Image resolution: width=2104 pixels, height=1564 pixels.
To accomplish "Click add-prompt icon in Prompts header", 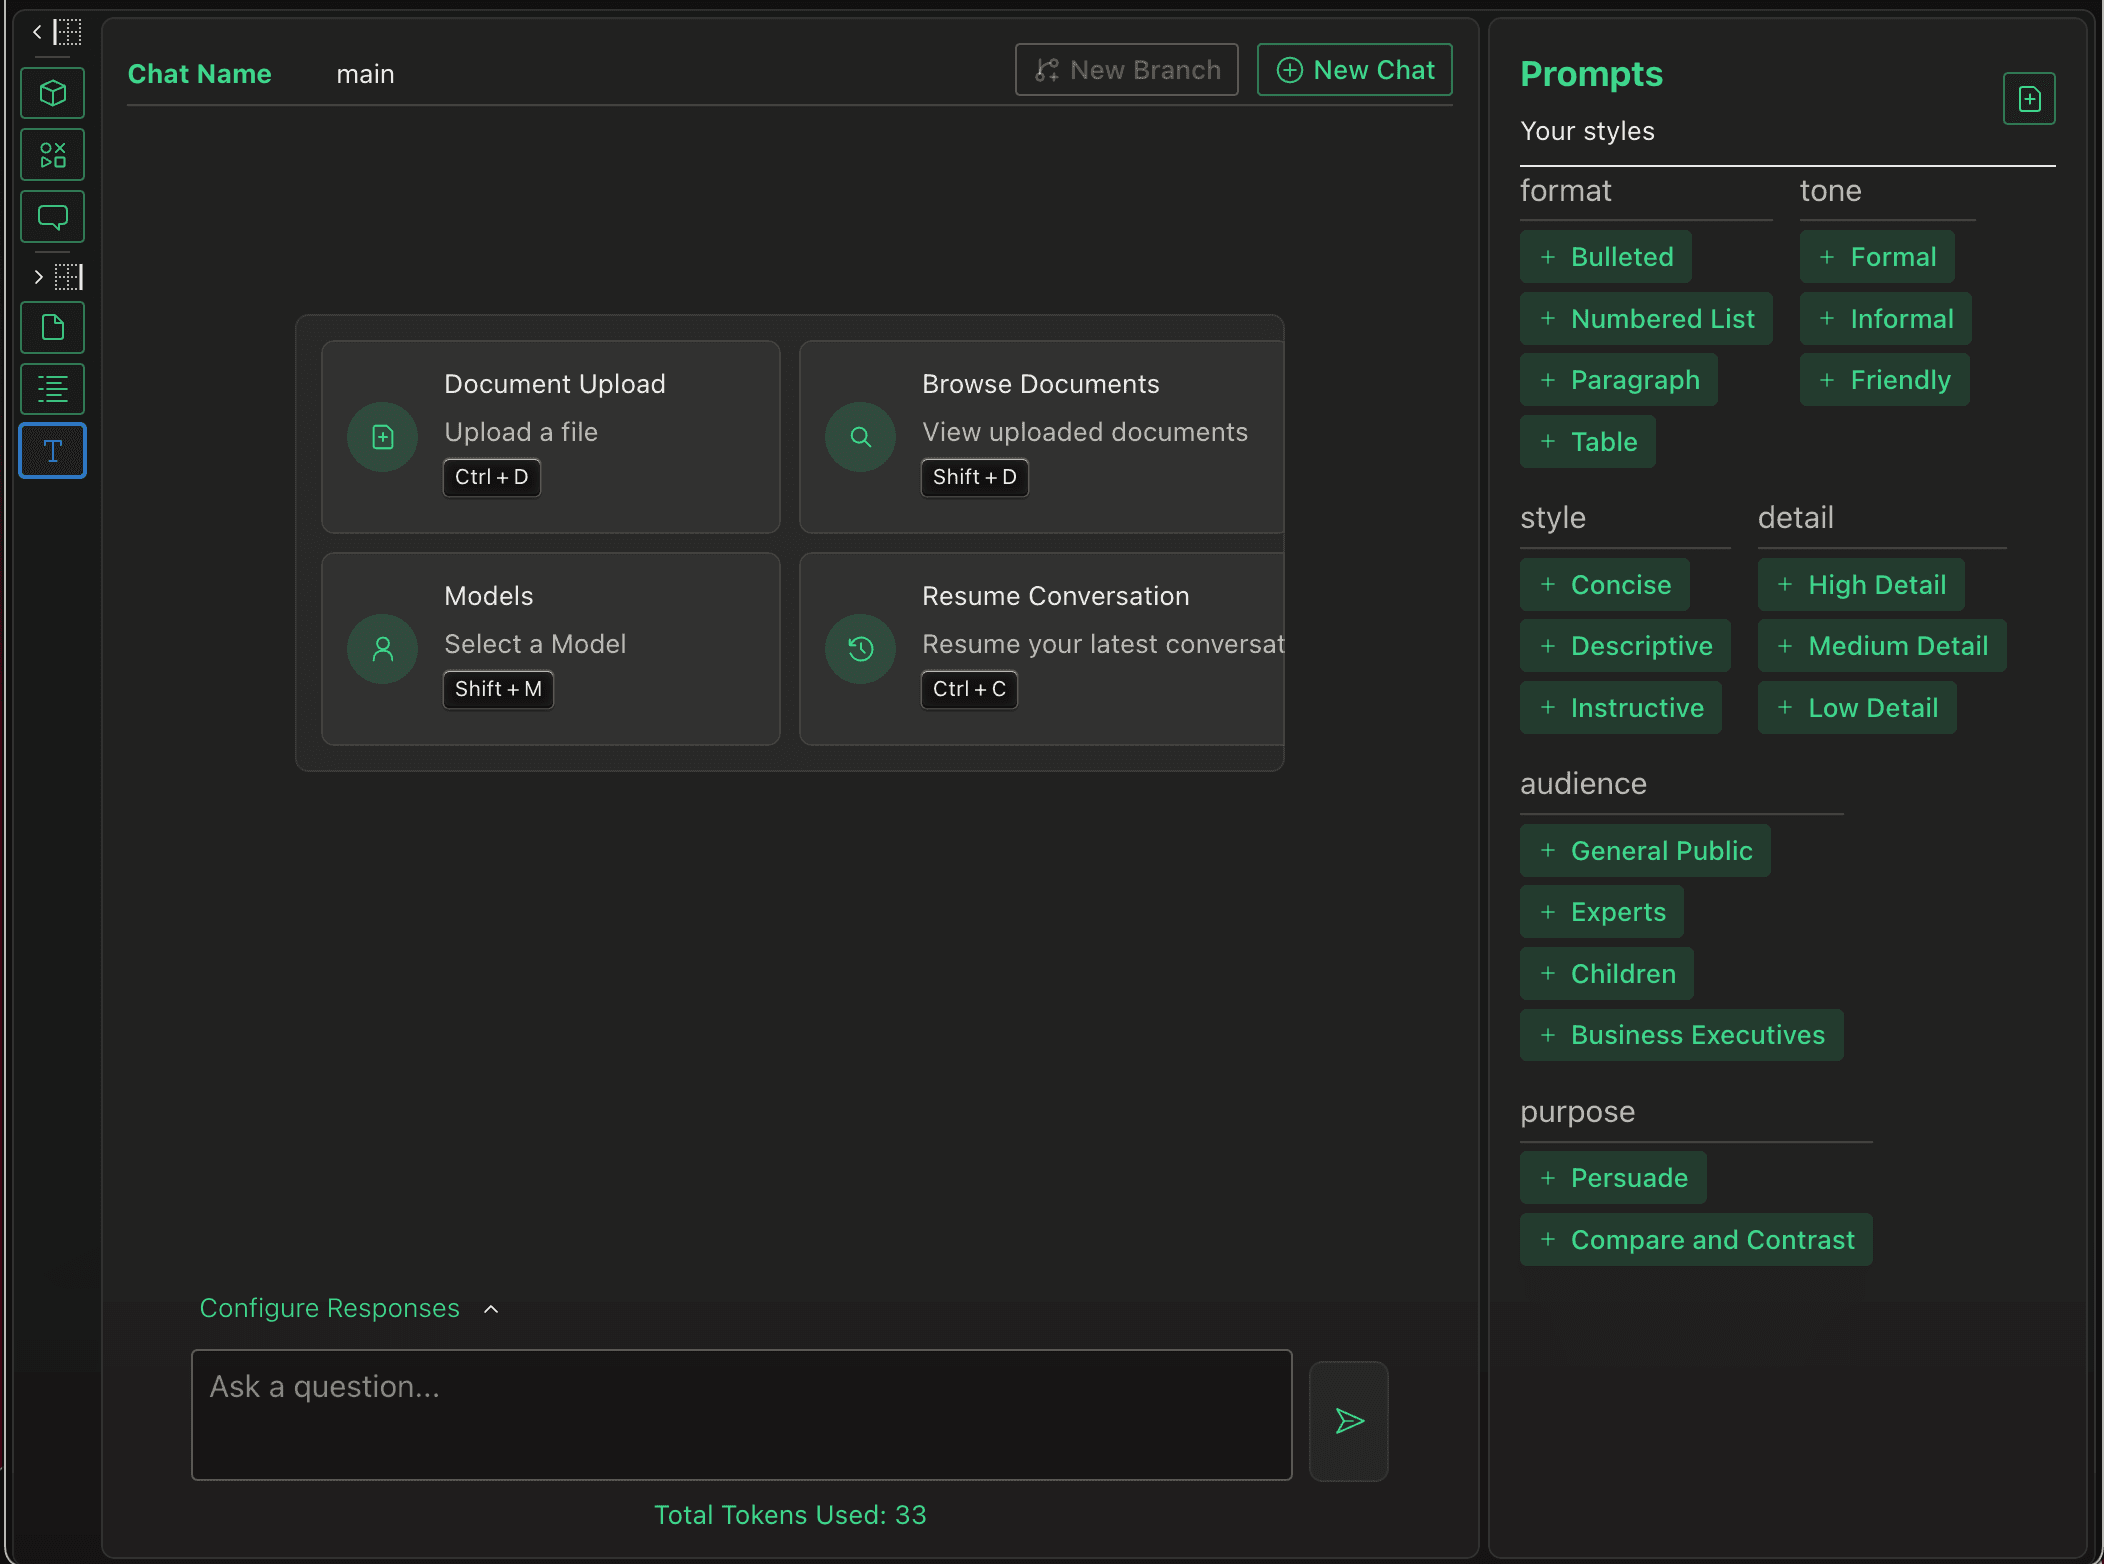I will coord(2028,99).
